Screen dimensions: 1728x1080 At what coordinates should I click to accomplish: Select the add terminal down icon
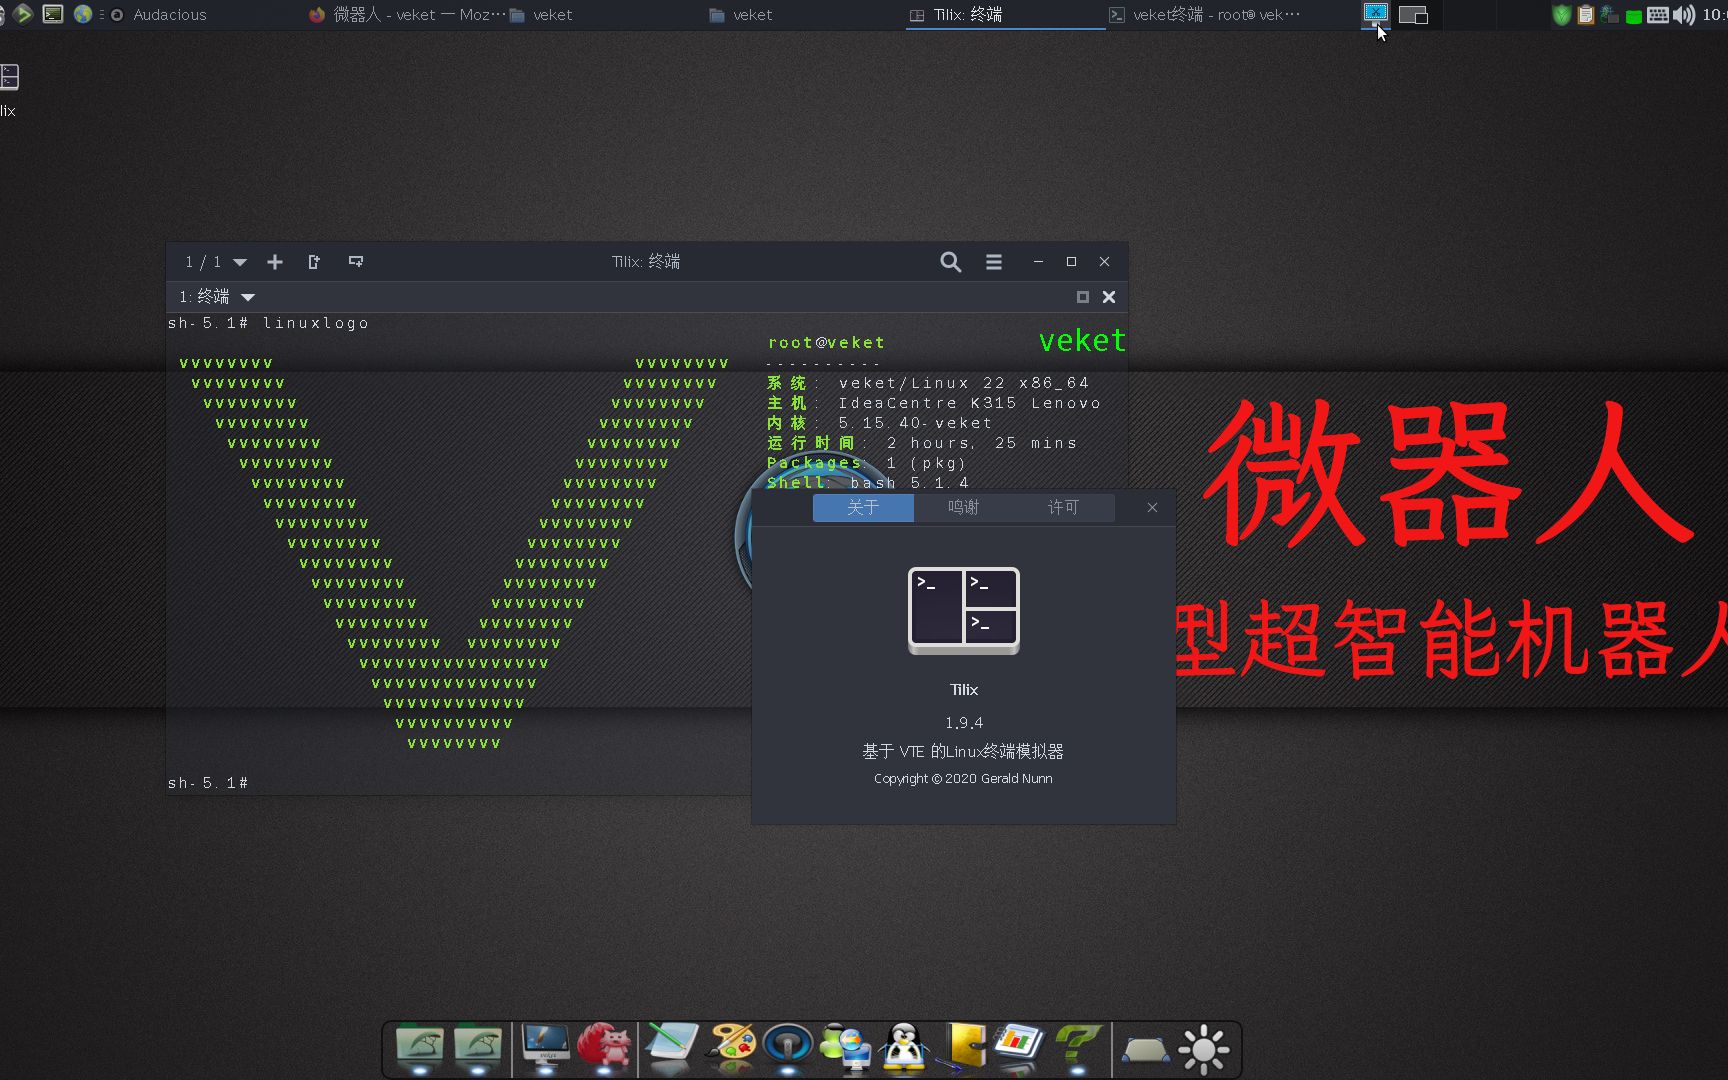[x=355, y=261]
